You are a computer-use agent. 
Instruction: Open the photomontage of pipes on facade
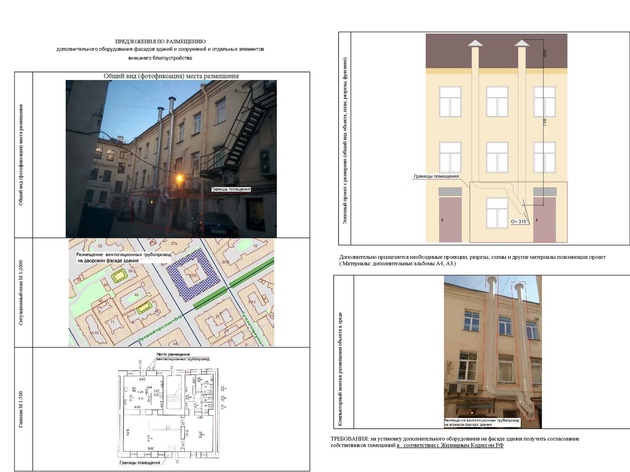pyautogui.click(x=493, y=352)
